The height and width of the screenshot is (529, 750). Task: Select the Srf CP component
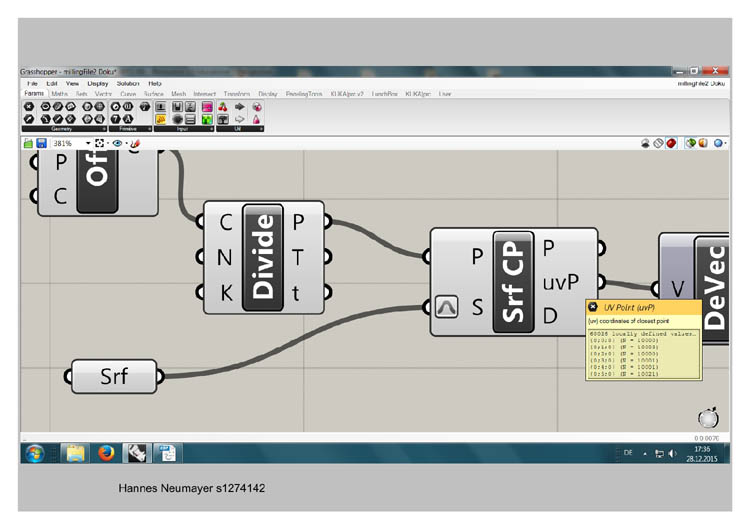pos(513,282)
